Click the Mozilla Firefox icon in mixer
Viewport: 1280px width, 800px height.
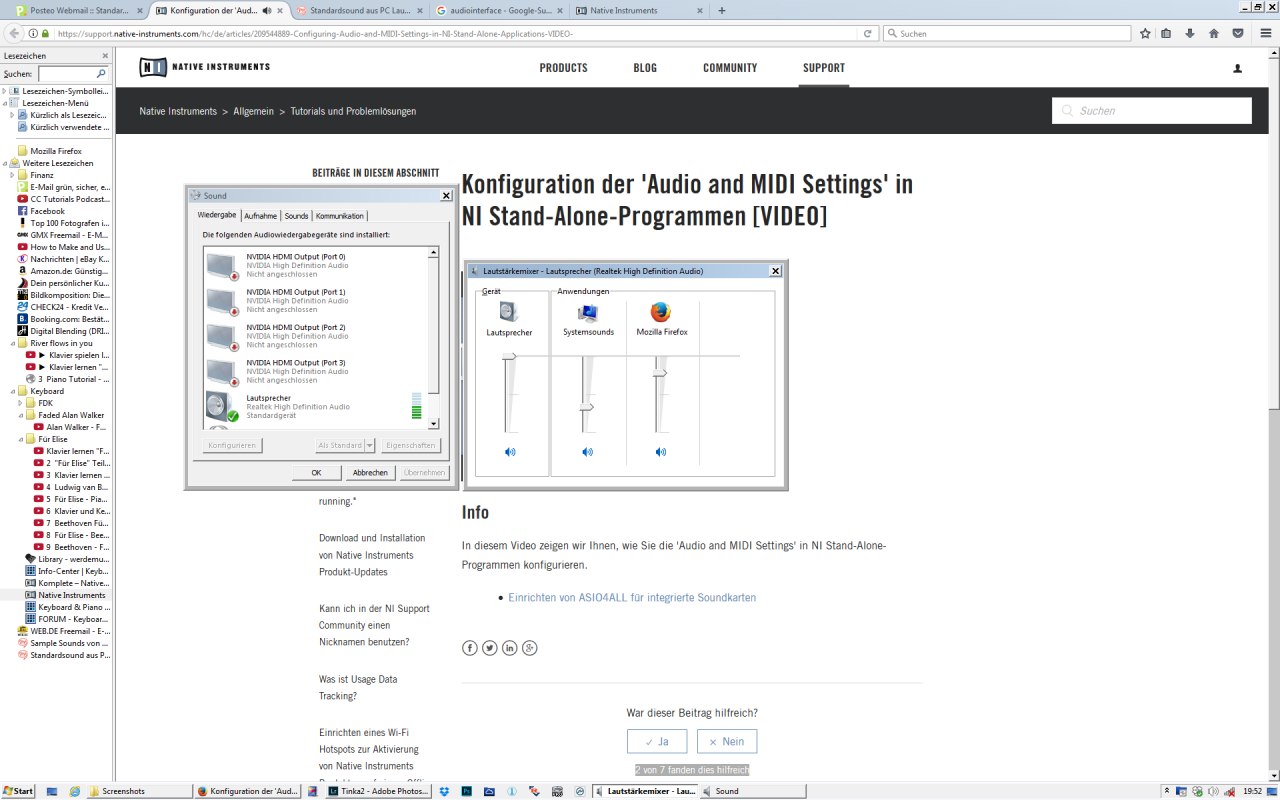click(661, 312)
